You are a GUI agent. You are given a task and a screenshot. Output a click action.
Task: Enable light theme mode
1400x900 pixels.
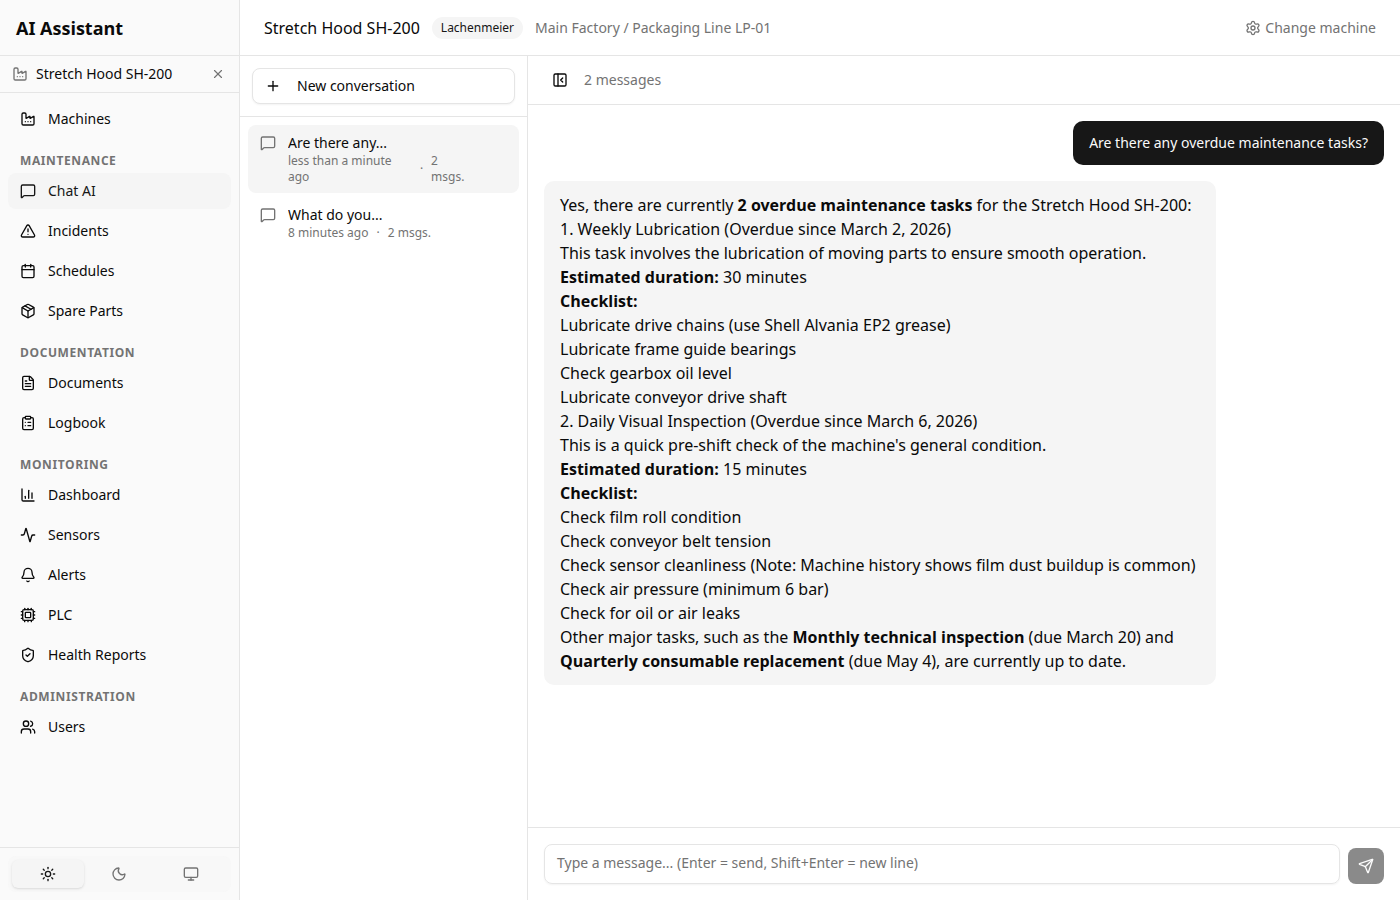[x=47, y=873]
